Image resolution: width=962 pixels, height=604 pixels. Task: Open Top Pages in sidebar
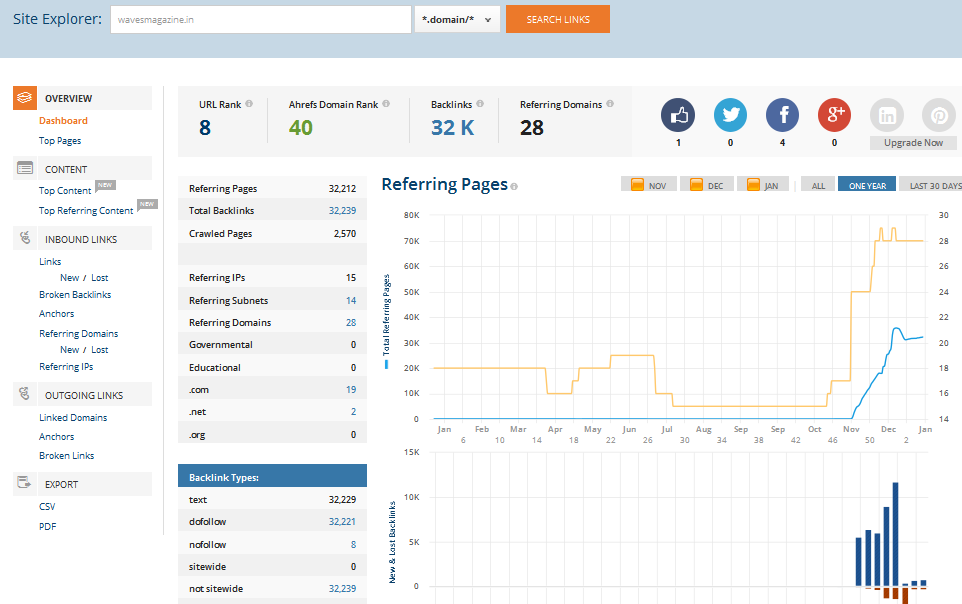click(60, 141)
